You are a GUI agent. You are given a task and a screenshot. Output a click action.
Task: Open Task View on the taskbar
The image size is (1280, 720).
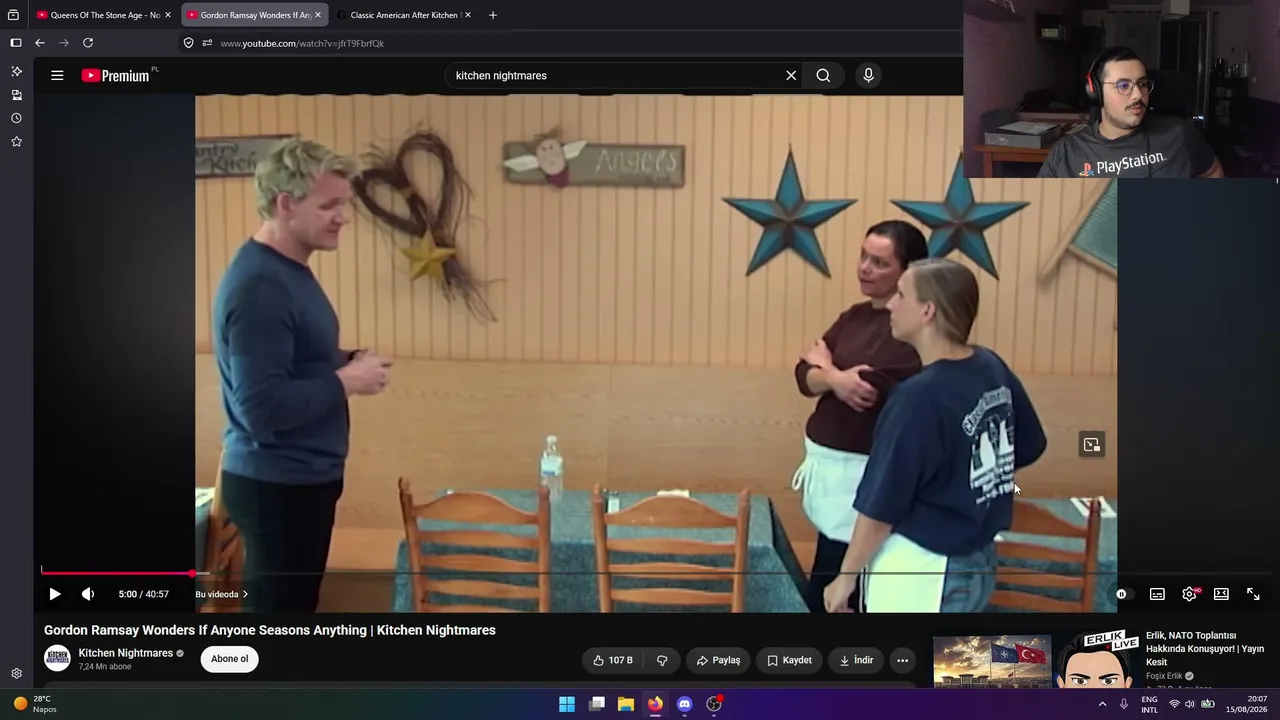point(597,704)
